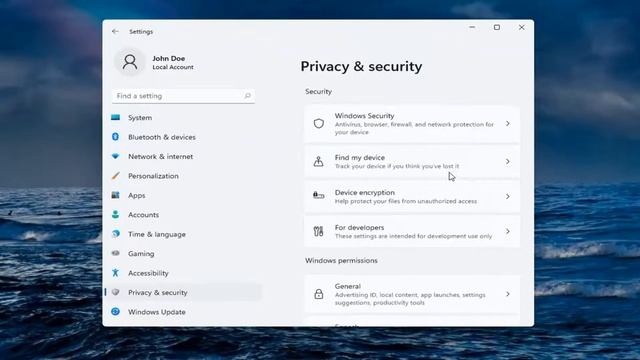640x360 pixels.
Task: Open the System settings category
Action: pos(183,118)
